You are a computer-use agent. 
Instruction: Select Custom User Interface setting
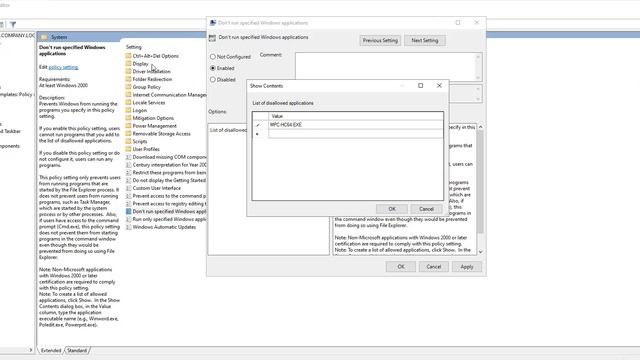[x=153, y=188]
